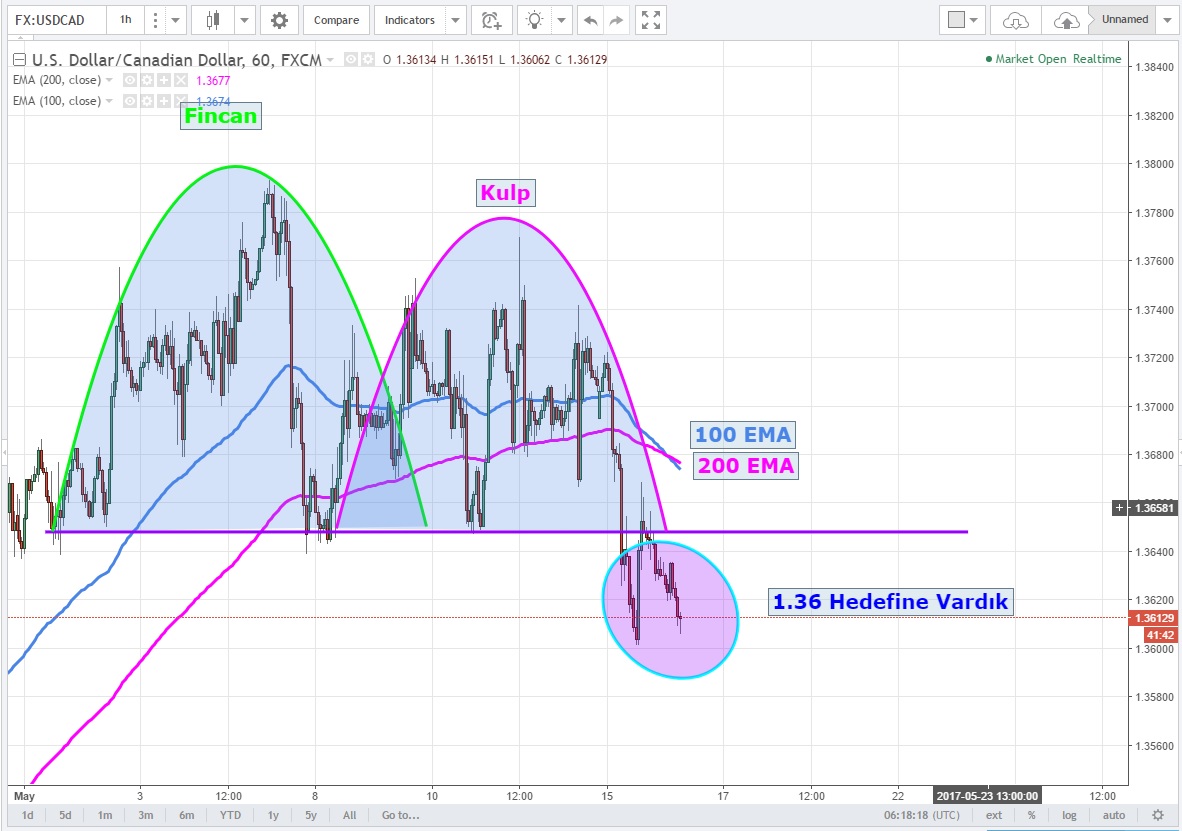Enter fullscreen mode

tap(651, 20)
